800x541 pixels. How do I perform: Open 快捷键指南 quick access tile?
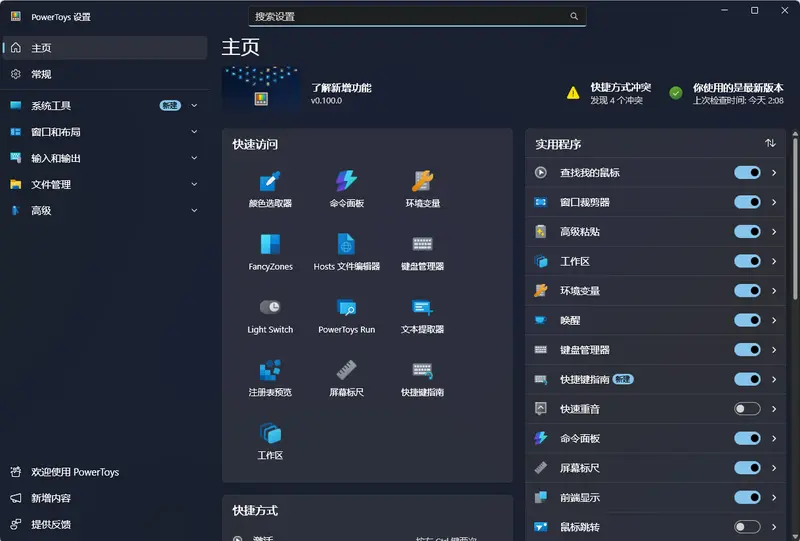[422, 378]
